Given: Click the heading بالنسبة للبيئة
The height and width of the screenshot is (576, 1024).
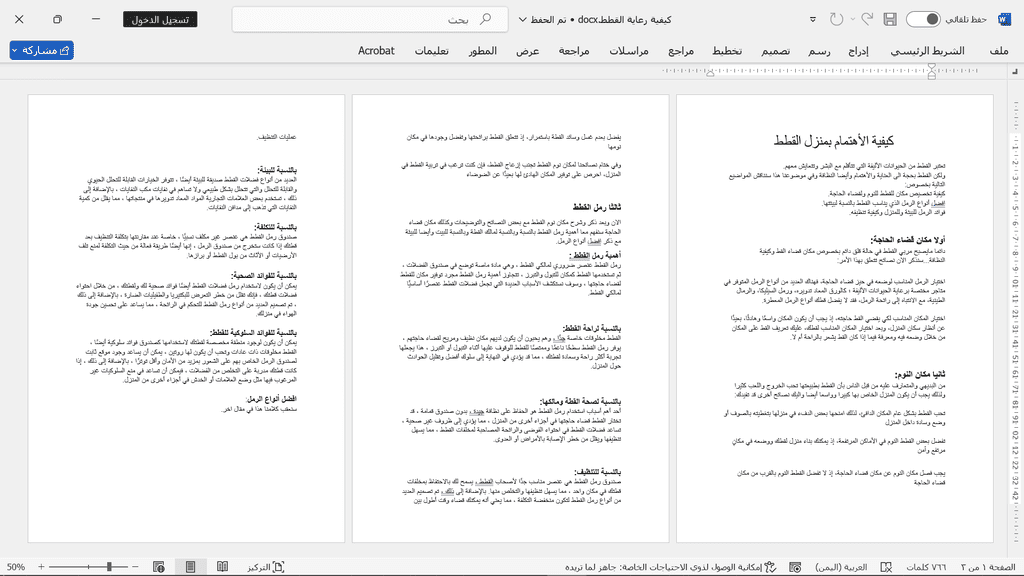Looking at the screenshot, I should [x=278, y=169].
